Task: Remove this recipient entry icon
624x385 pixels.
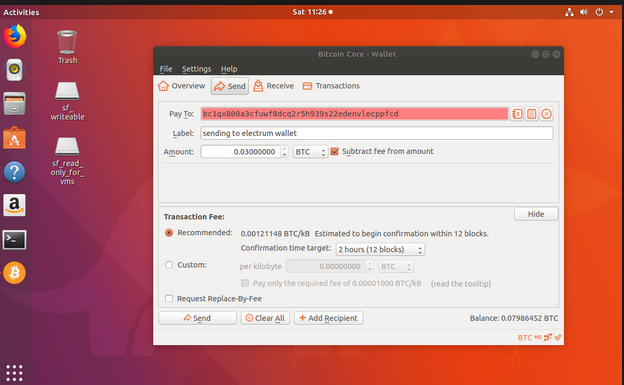Action: (546, 114)
